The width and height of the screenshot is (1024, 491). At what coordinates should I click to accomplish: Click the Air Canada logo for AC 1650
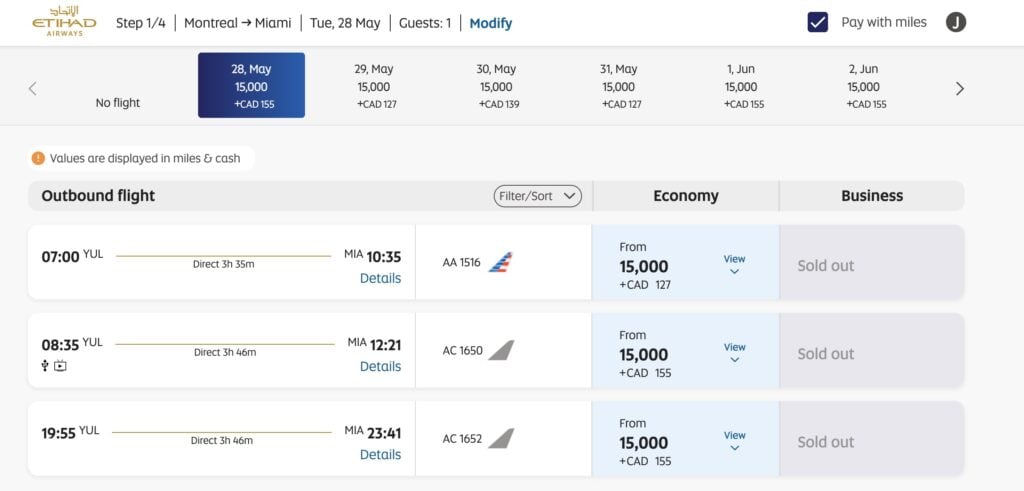click(501, 351)
